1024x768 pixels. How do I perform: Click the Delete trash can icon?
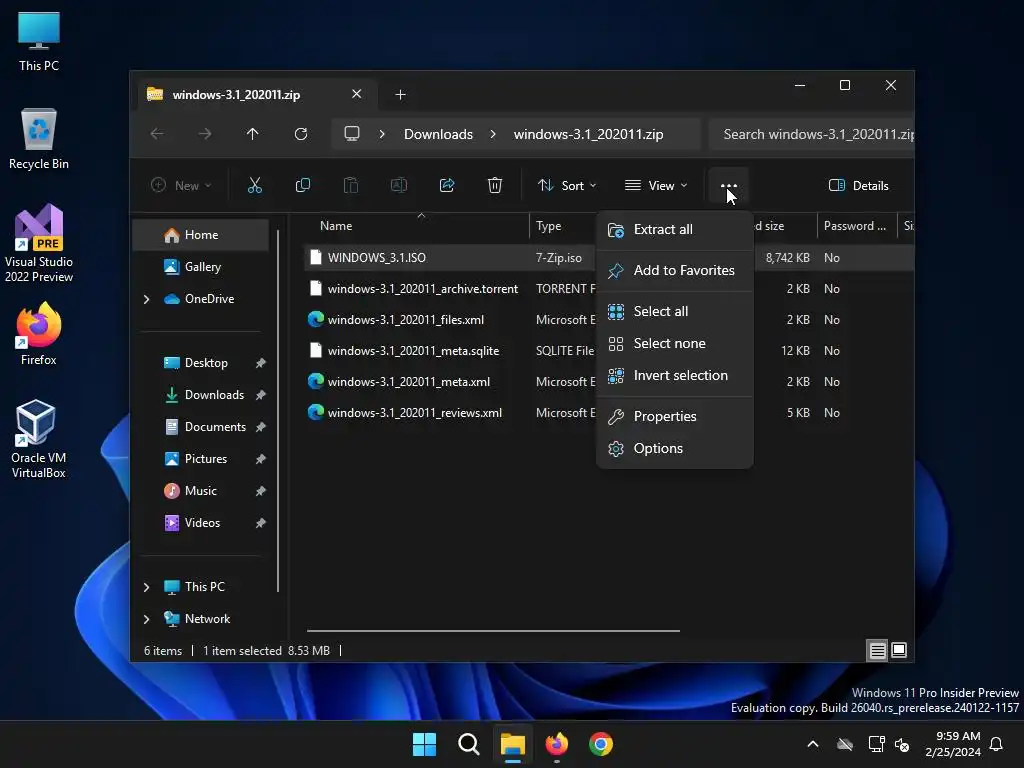pos(495,185)
